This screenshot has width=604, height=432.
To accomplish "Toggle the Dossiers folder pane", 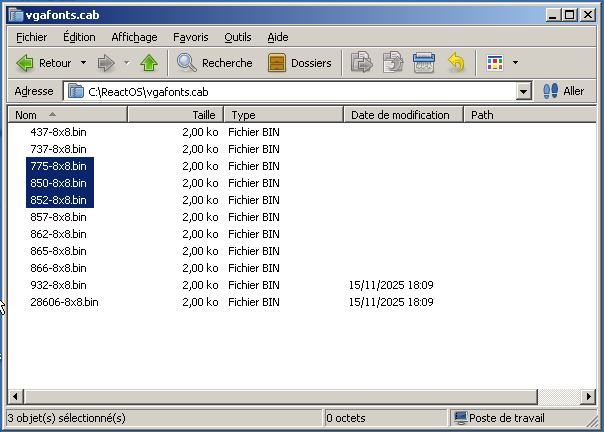I will tap(300, 63).
